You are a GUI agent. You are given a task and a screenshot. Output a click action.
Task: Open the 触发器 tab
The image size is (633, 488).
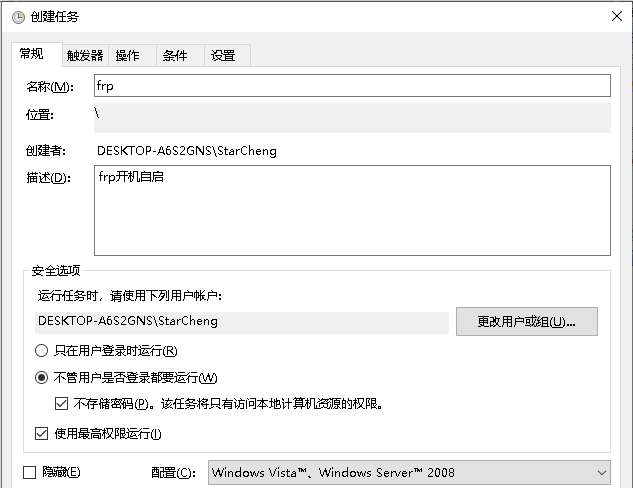pyautogui.click(x=84, y=55)
